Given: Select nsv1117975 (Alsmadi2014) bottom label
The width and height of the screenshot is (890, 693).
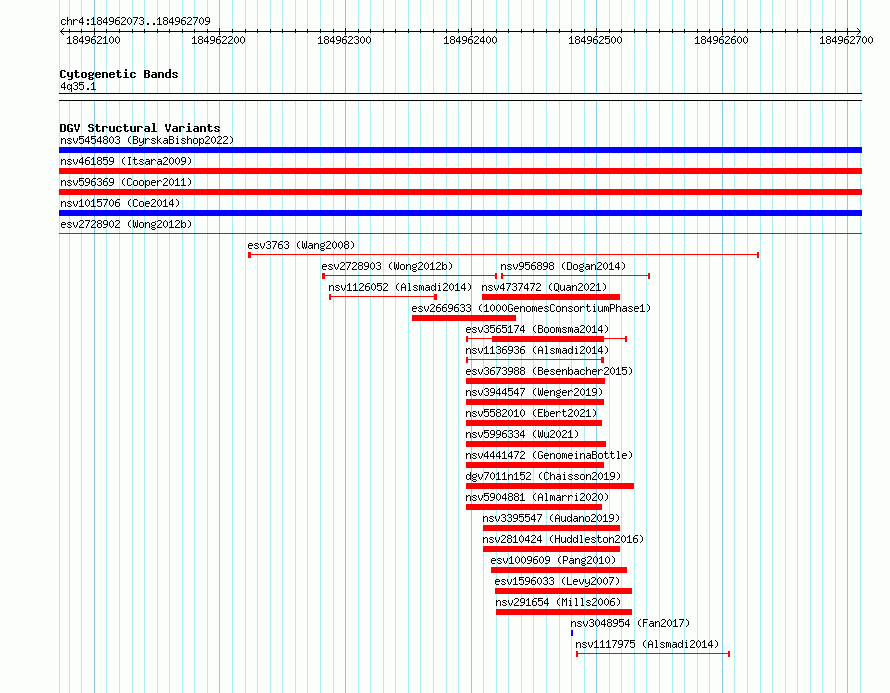Looking at the screenshot, I should click(x=647, y=644).
